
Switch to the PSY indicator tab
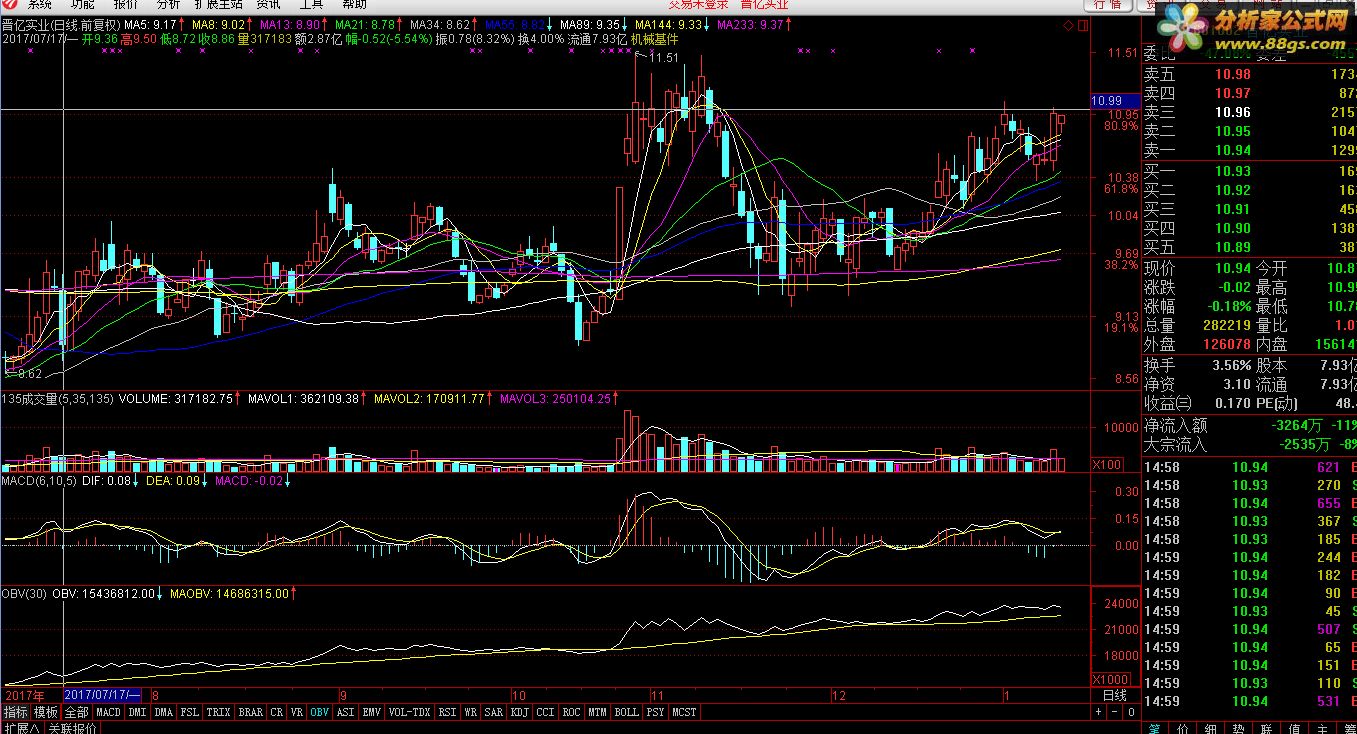click(655, 712)
